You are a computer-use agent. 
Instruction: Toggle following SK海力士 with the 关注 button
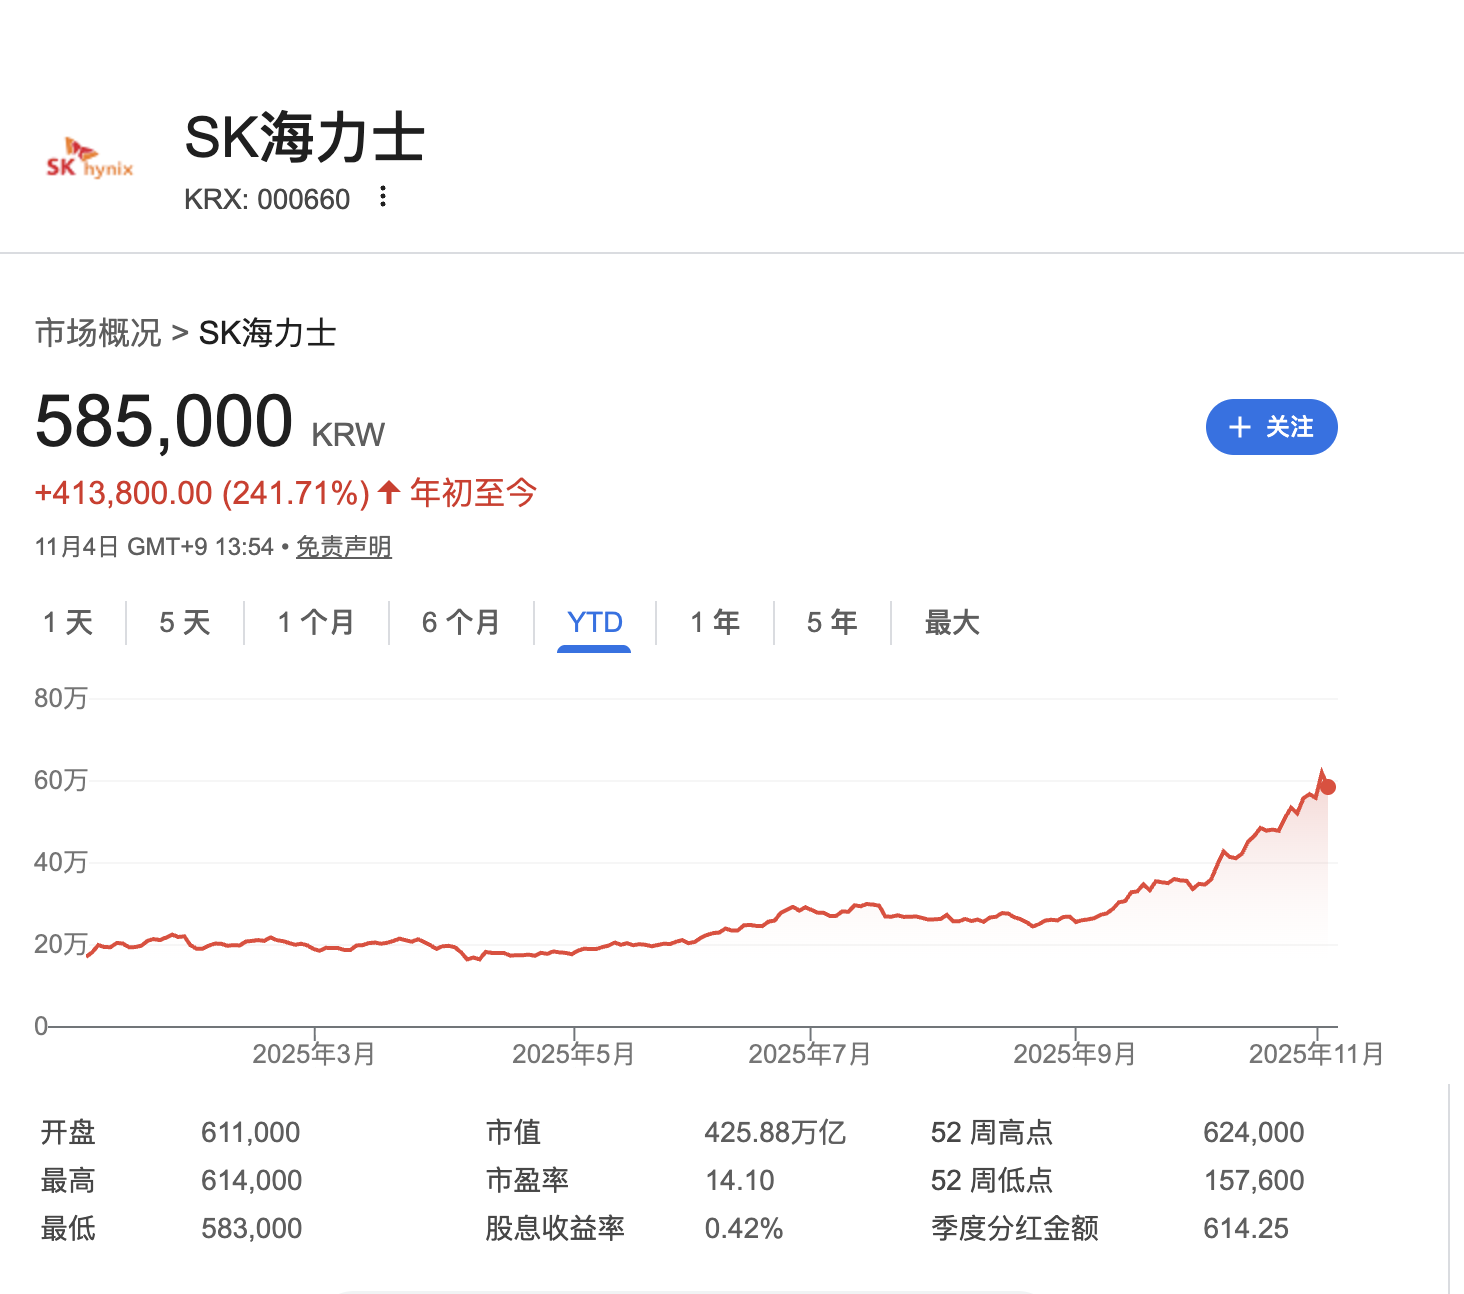pos(1271,427)
